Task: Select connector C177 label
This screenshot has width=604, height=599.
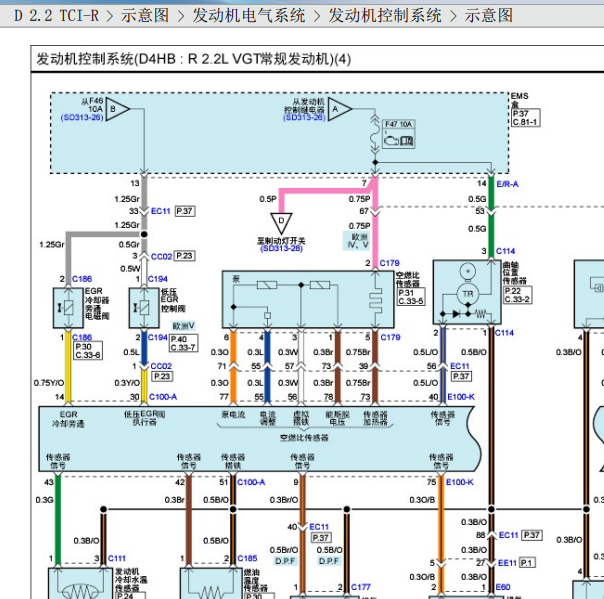Action: coord(361,587)
